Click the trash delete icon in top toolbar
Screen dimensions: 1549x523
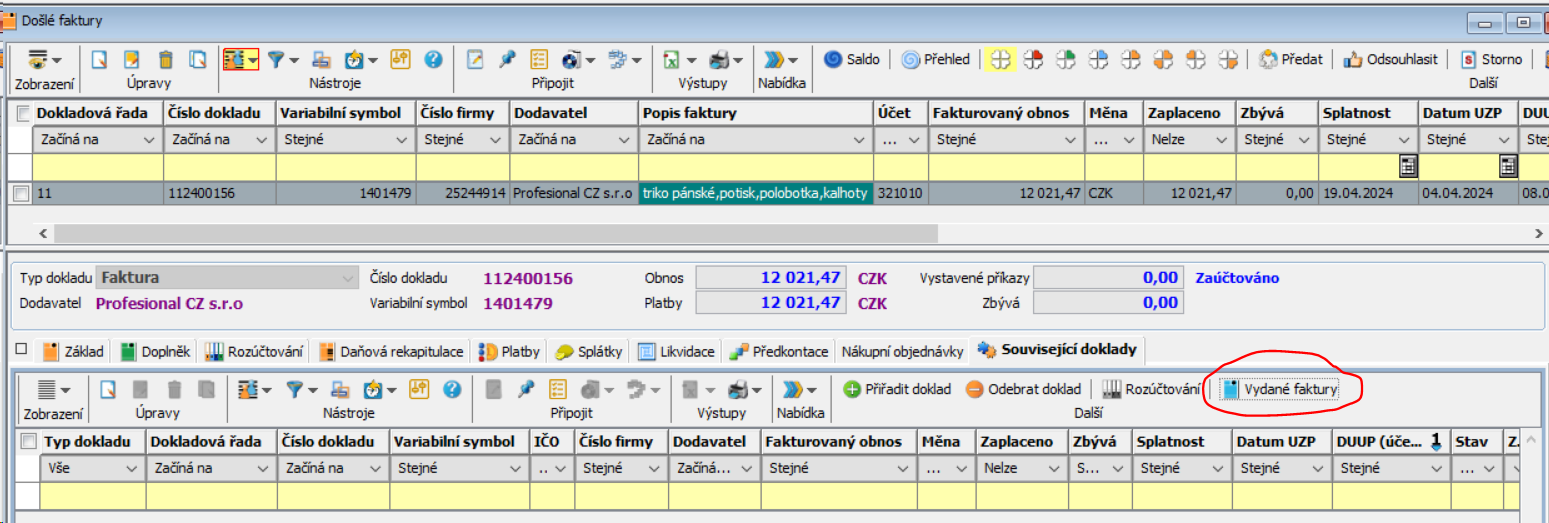(x=166, y=60)
